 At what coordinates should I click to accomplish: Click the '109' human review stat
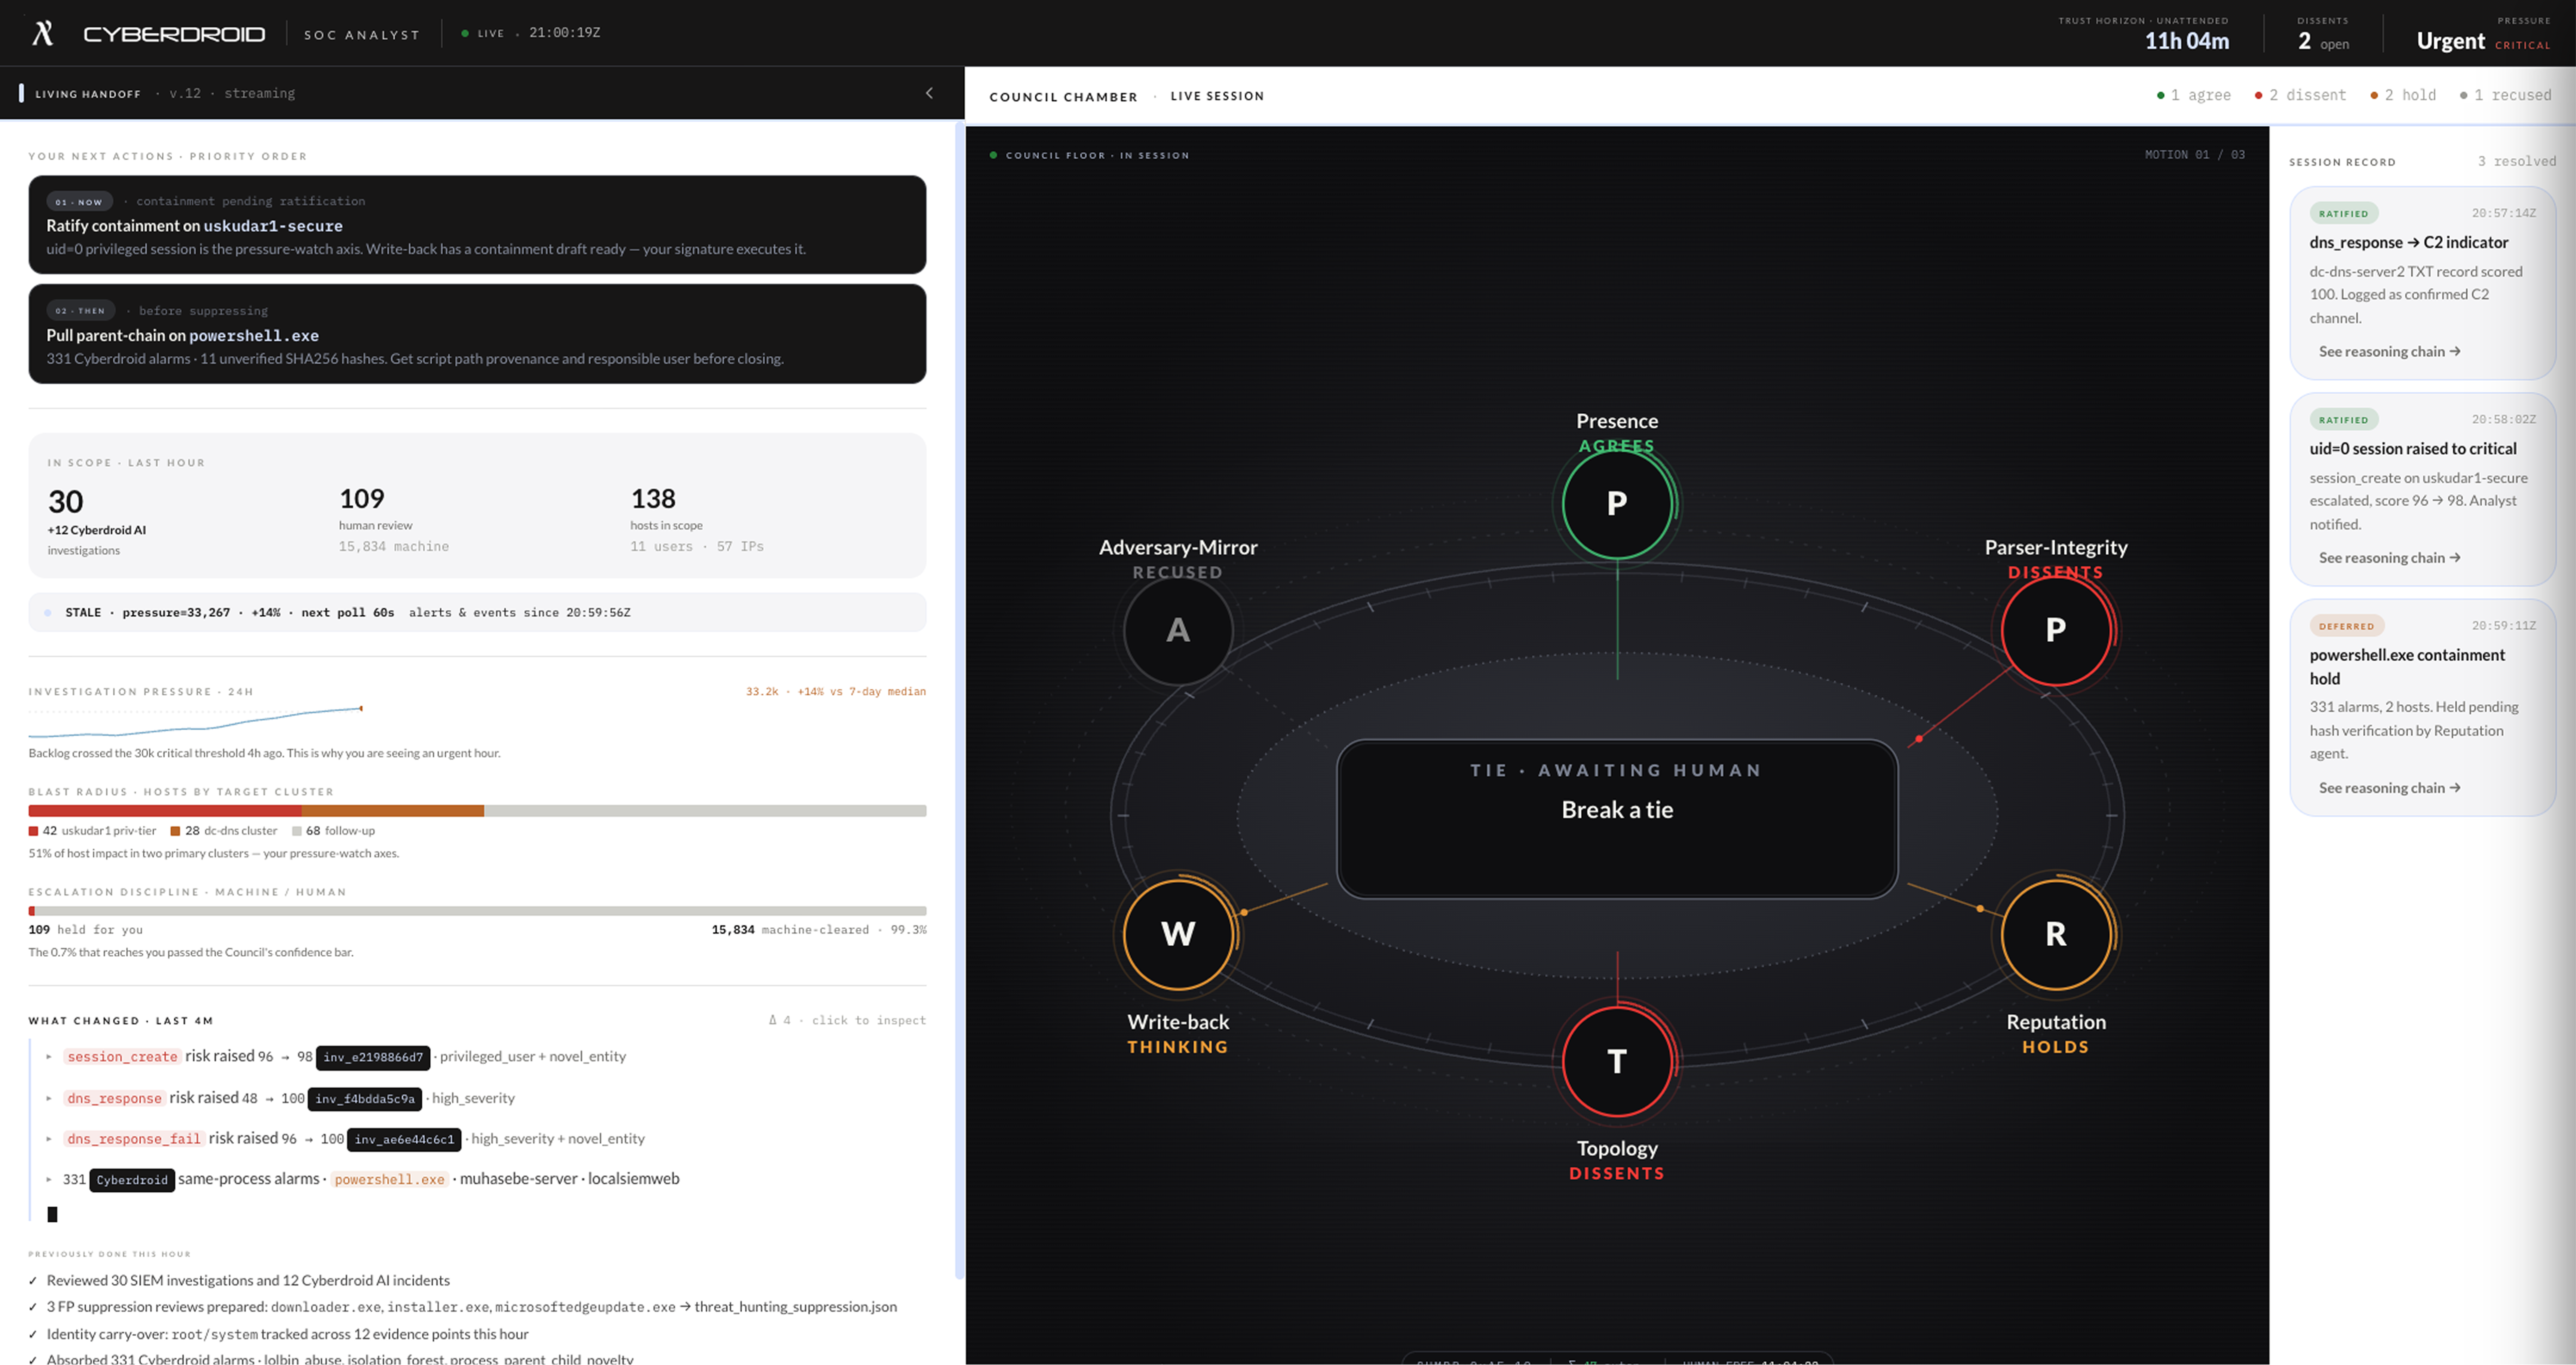pyautogui.click(x=362, y=498)
